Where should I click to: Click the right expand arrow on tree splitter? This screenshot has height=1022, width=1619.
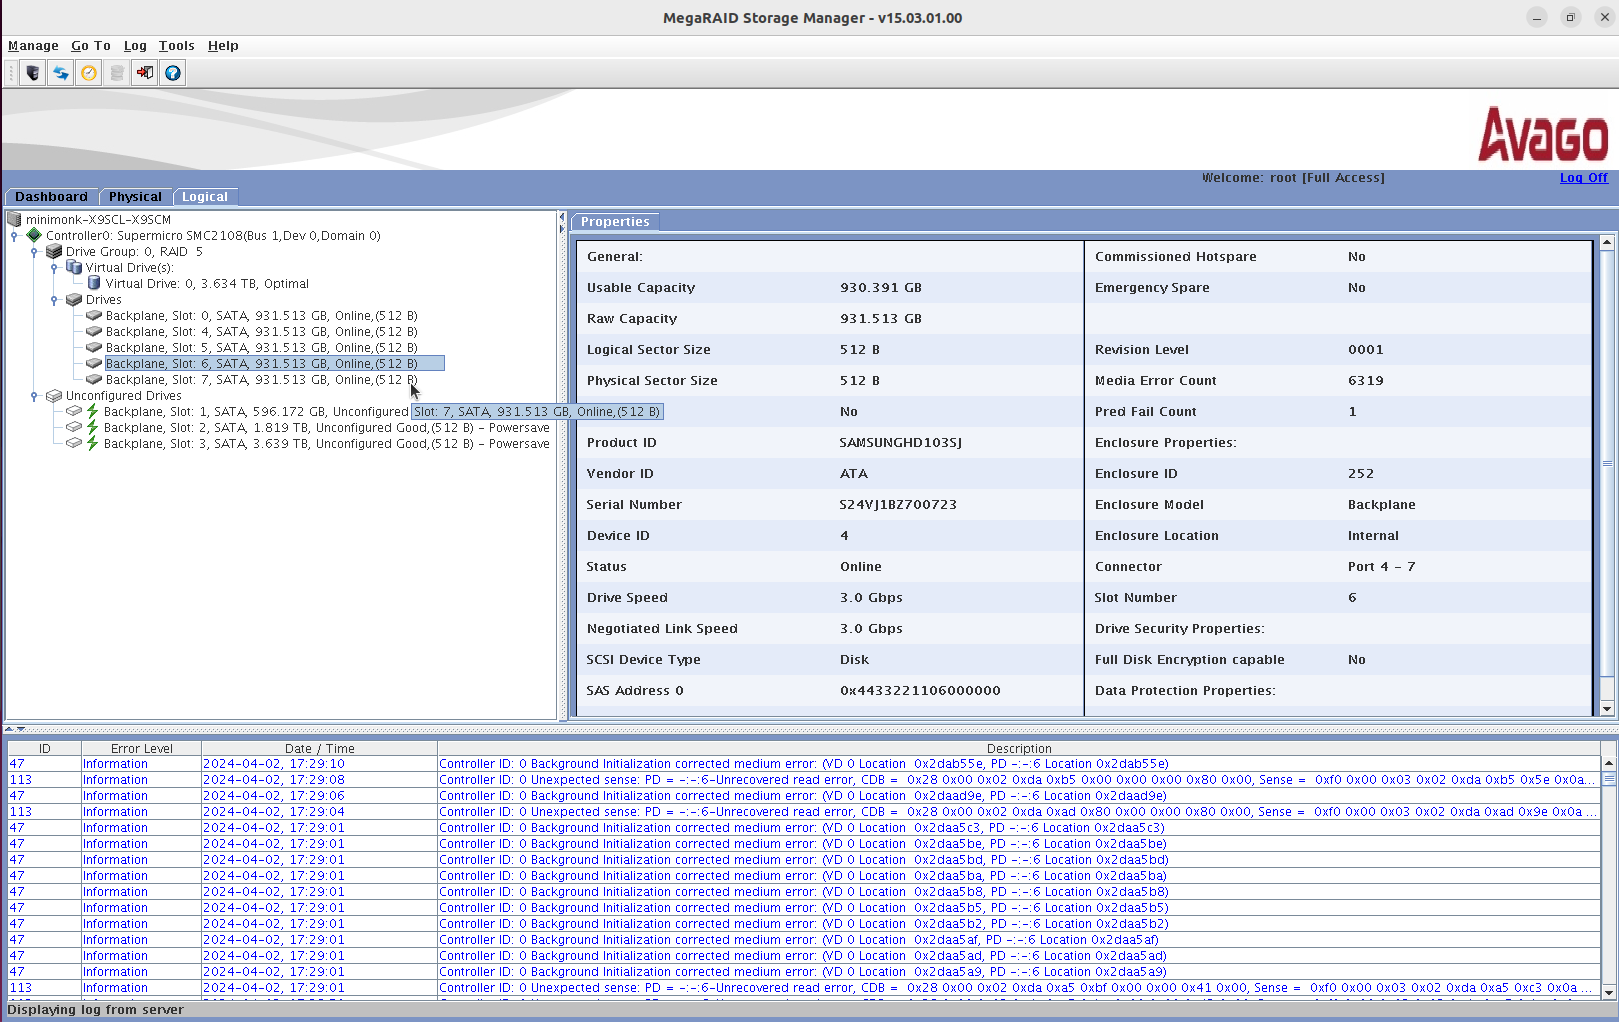(562, 229)
